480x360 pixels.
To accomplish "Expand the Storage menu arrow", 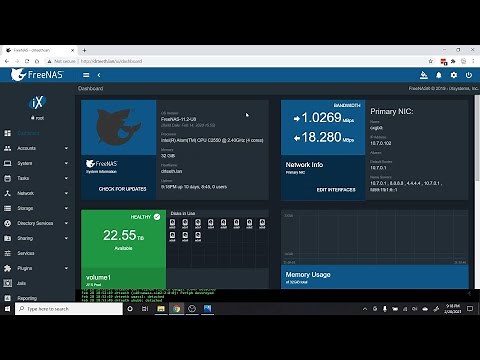I will (x=66, y=208).
